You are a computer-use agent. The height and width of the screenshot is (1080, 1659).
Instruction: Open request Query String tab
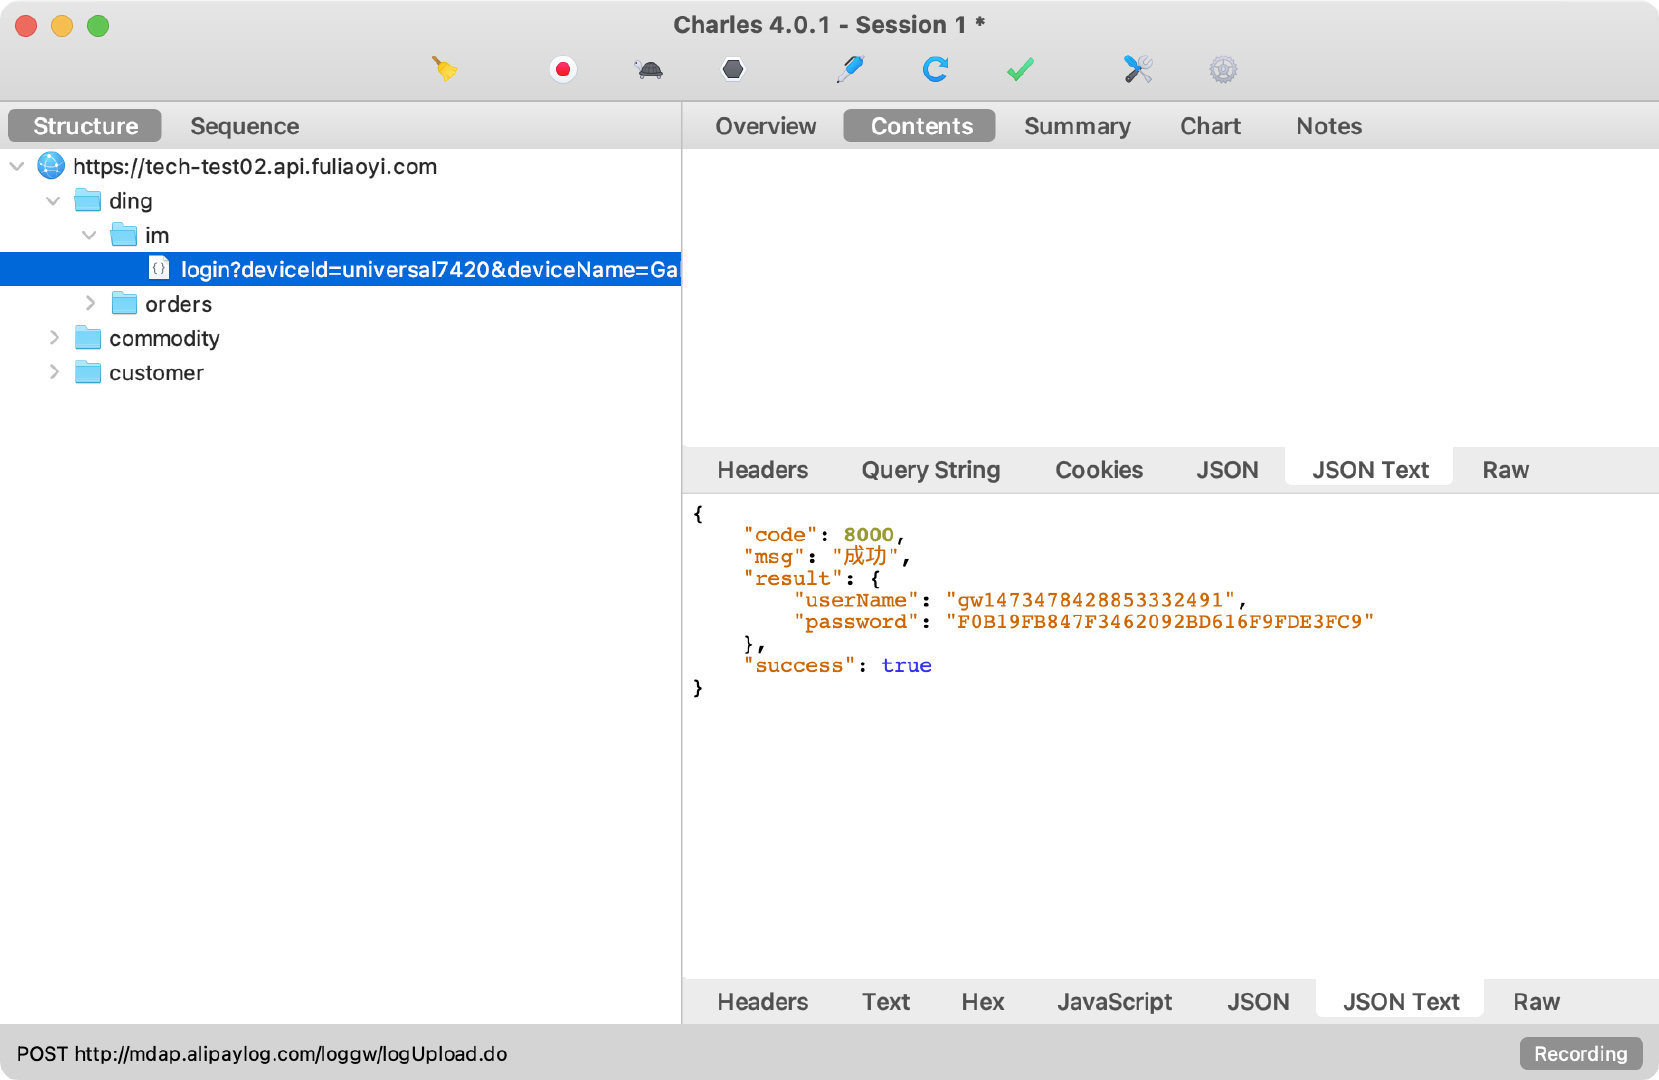[x=930, y=470]
